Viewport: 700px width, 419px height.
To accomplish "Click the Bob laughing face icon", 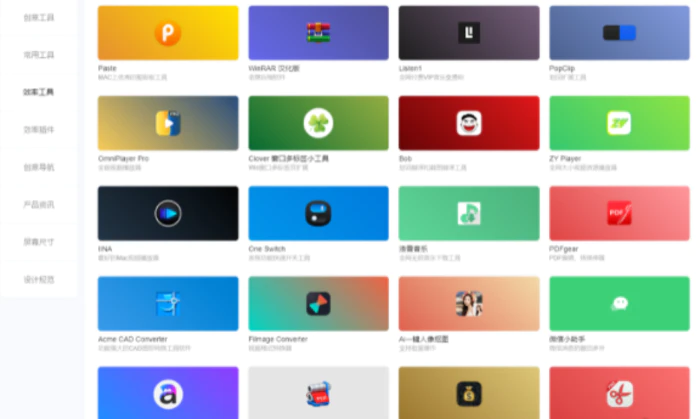I will [x=468, y=123].
